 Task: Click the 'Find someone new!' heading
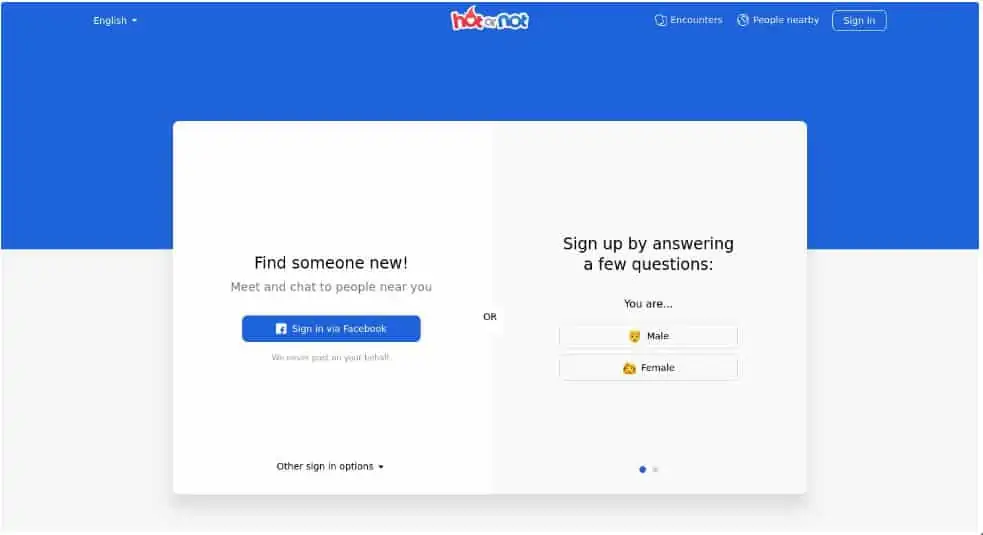tap(331, 263)
